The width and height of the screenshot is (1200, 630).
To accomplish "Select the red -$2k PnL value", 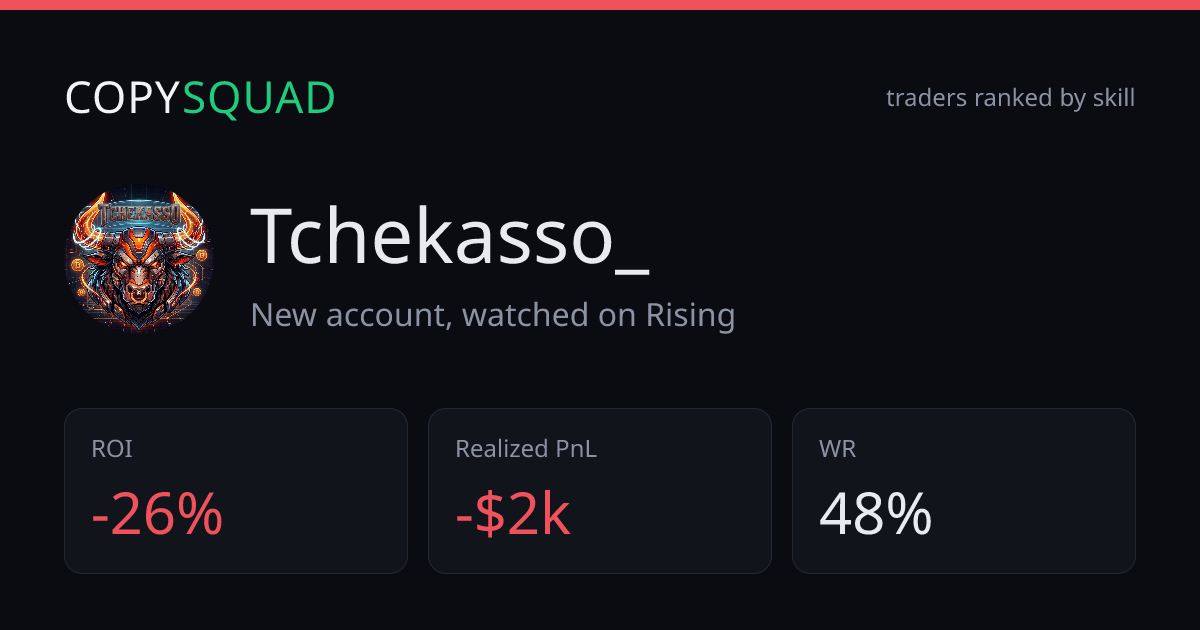I will 513,515.
